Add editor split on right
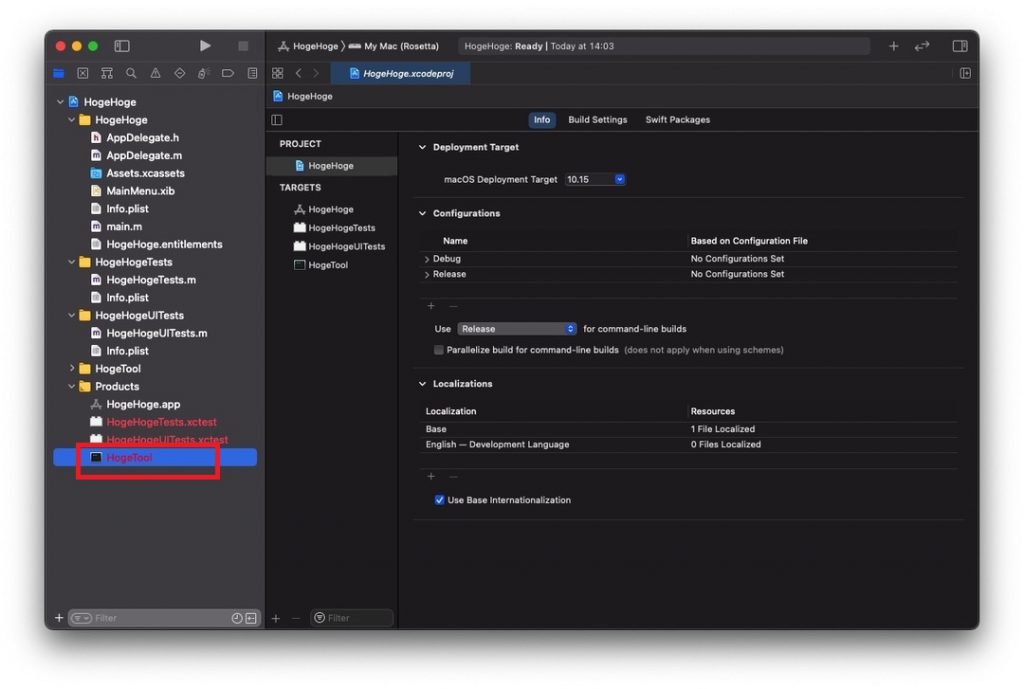Image resolution: width=1024 pixels, height=689 pixels. coord(965,73)
